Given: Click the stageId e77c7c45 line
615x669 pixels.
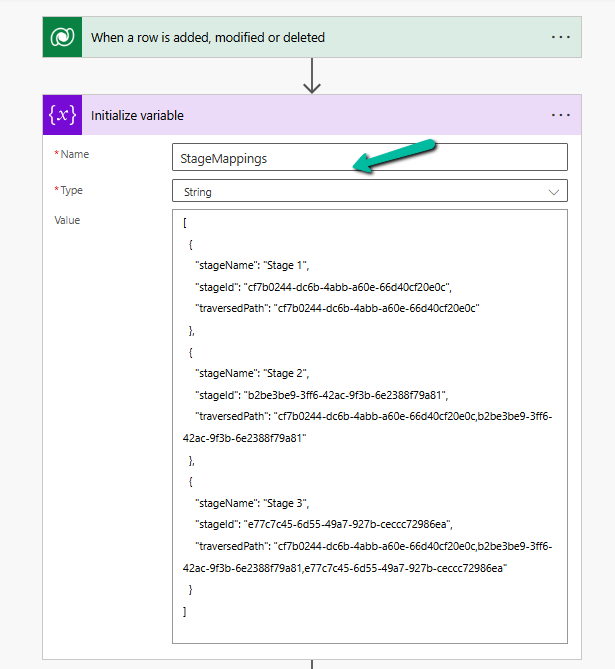Looking at the screenshot, I should click(324, 524).
